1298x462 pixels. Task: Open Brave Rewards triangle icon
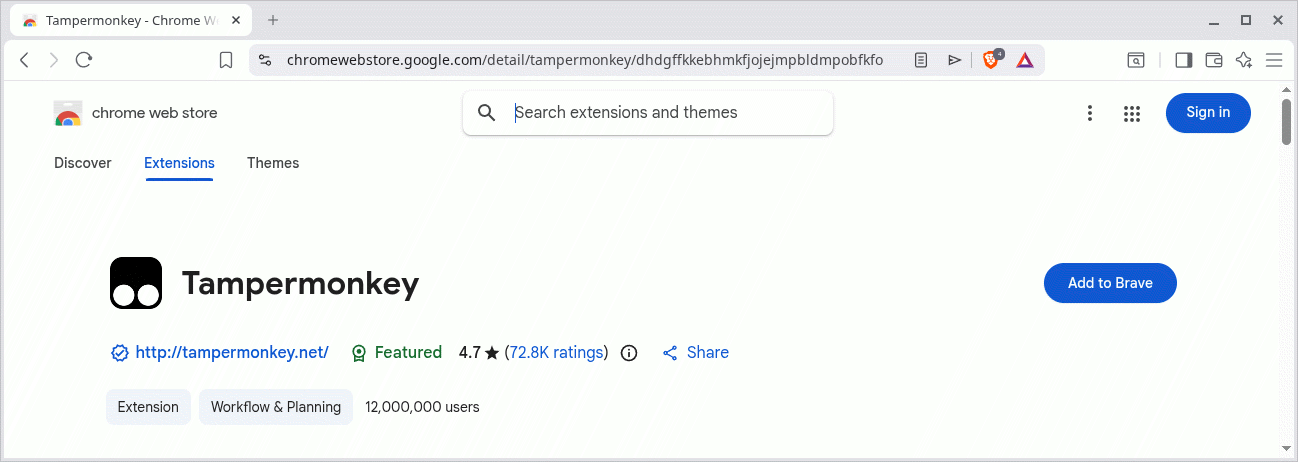1025,60
